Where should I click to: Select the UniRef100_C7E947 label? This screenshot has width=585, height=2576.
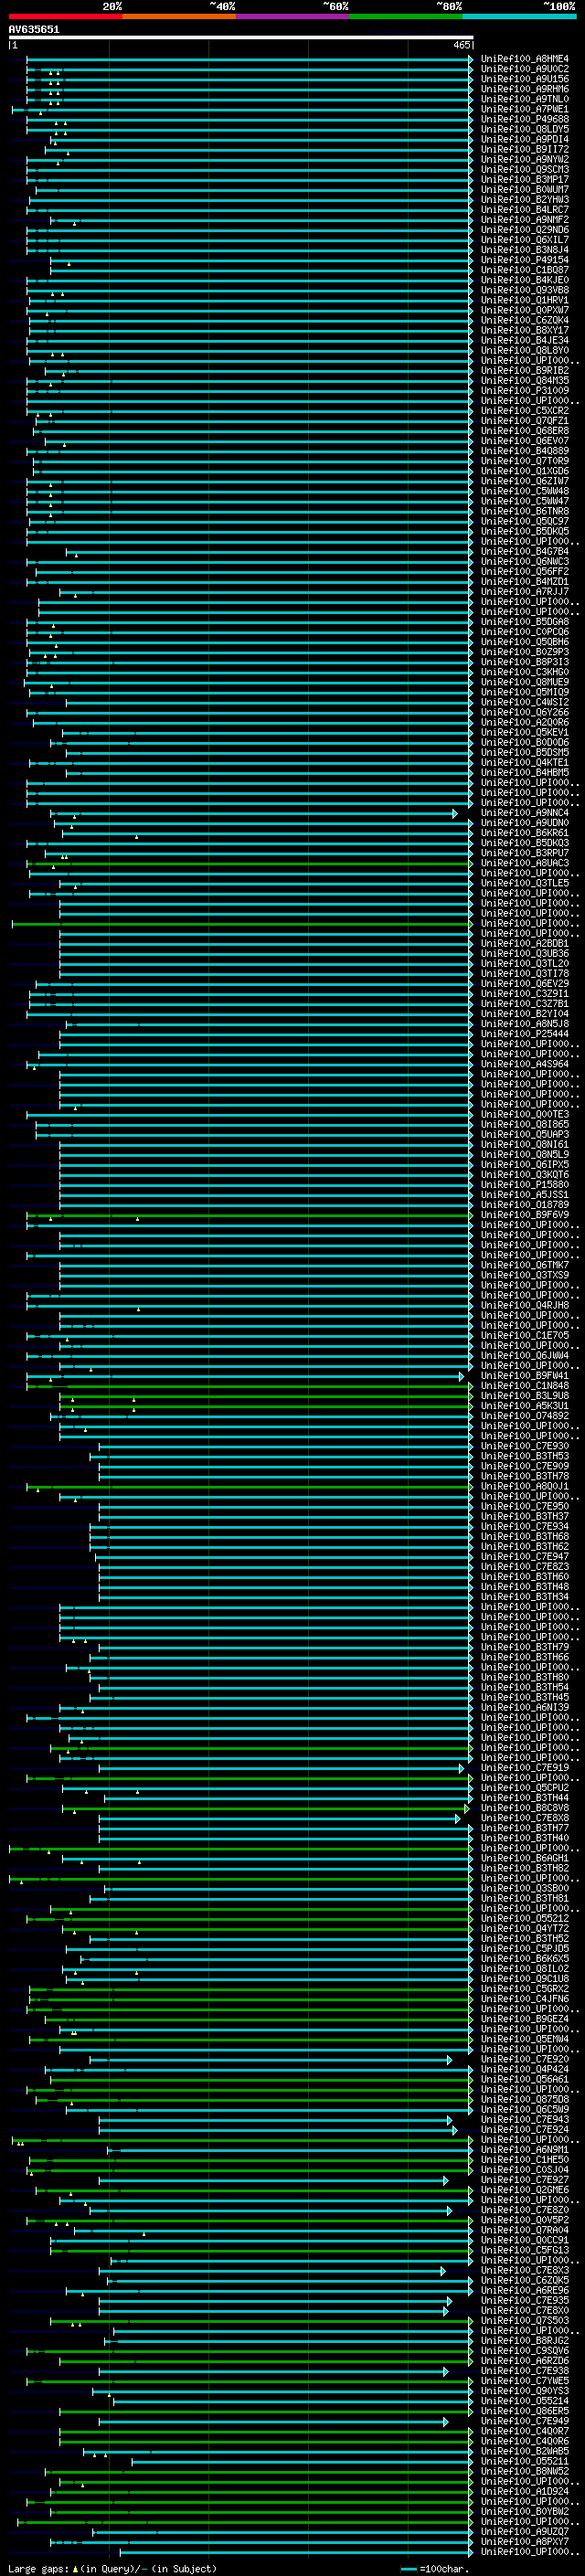point(524,1556)
